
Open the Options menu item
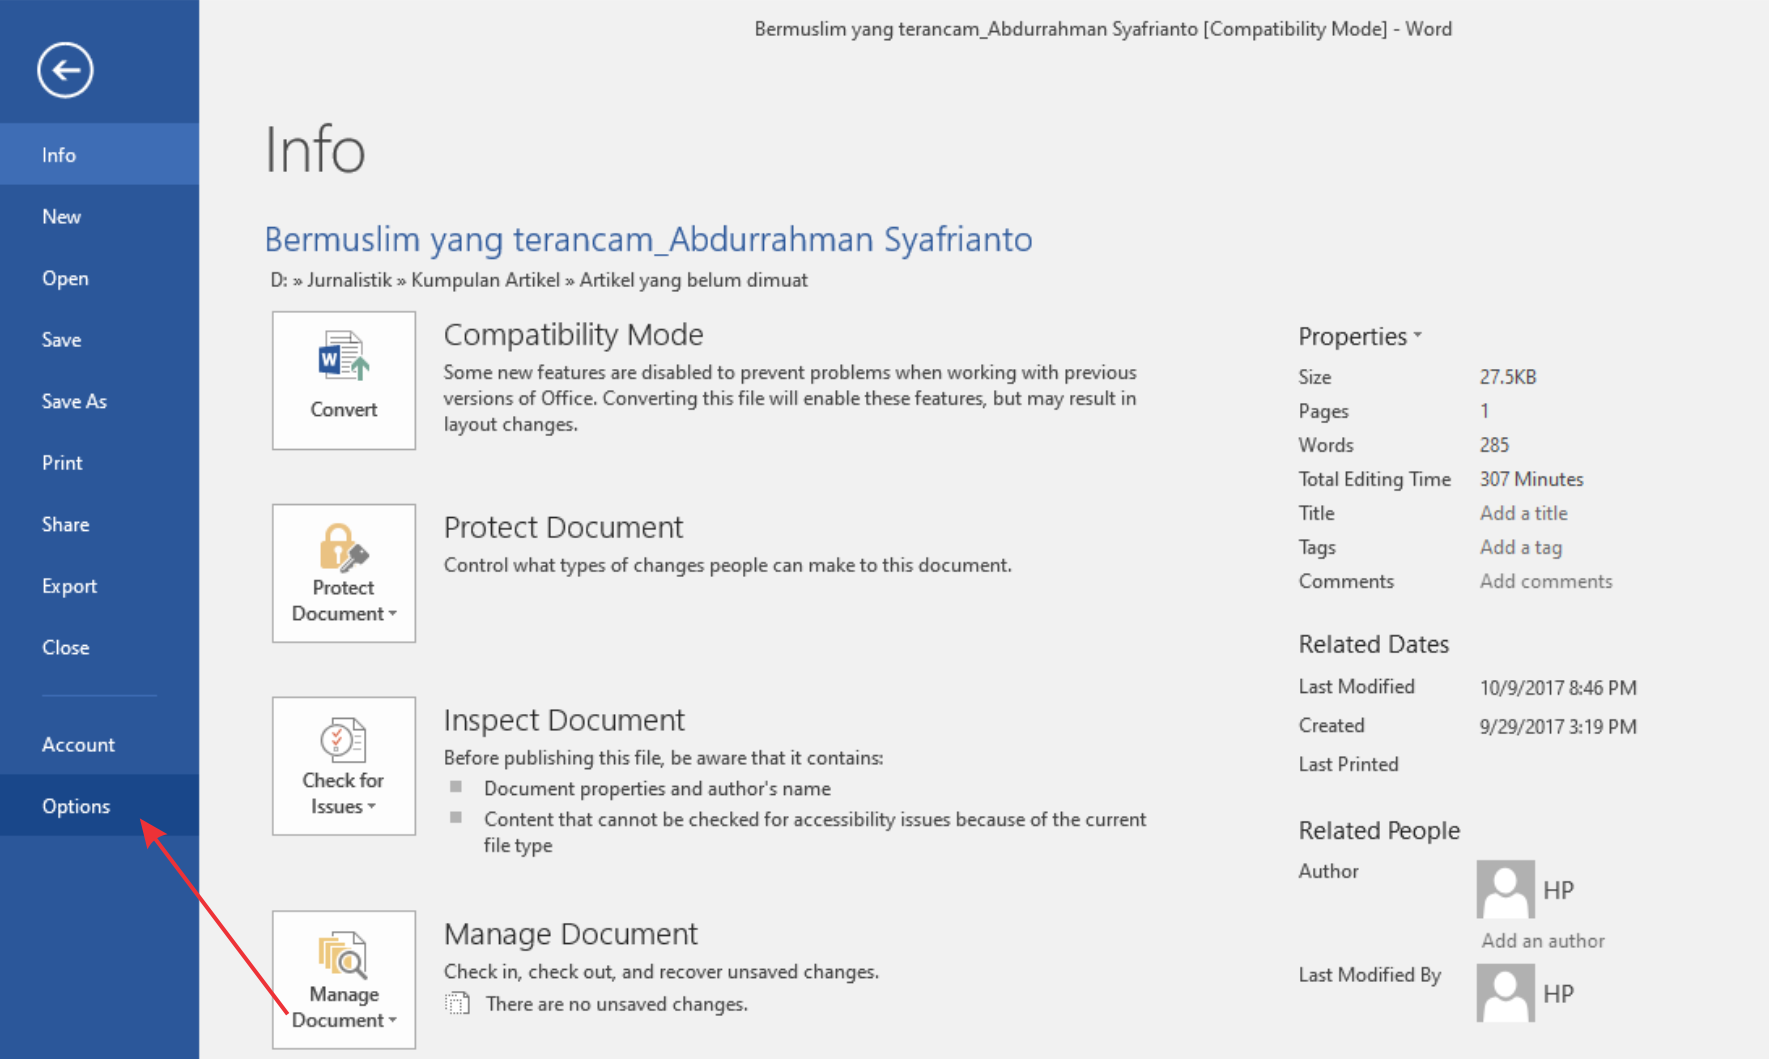(76, 806)
